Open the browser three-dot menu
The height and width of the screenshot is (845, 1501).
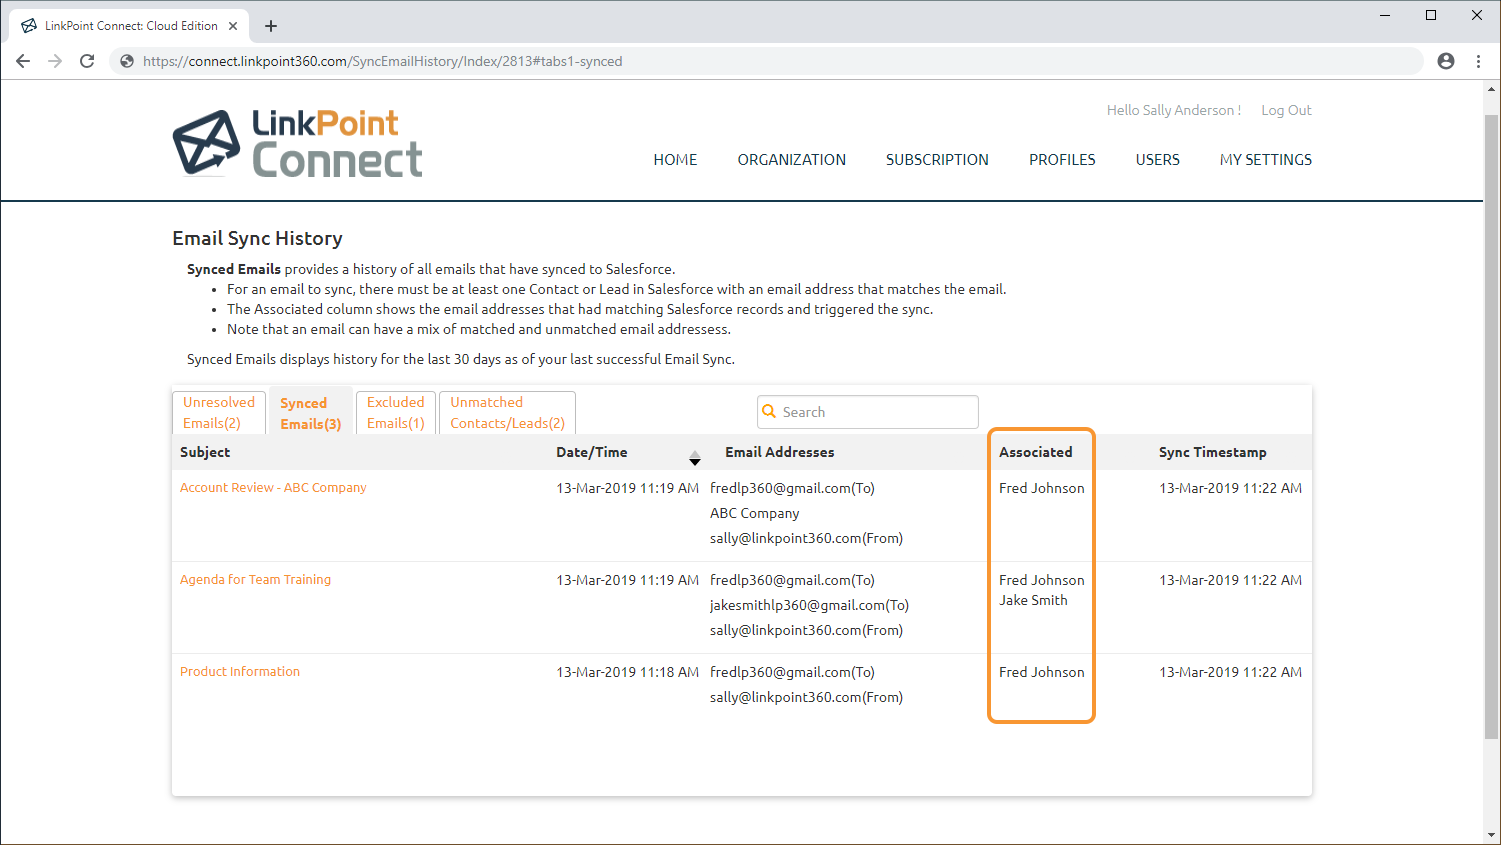tap(1478, 61)
